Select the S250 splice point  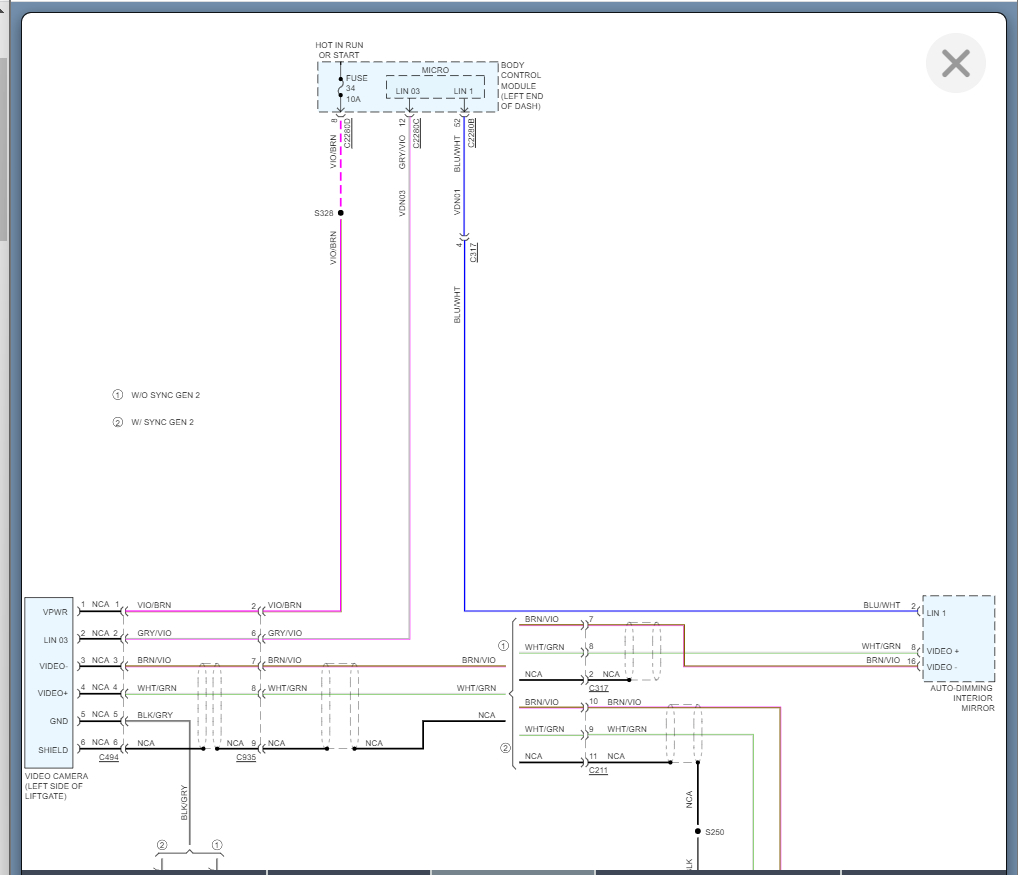pyautogui.click(x=698, y=832)
